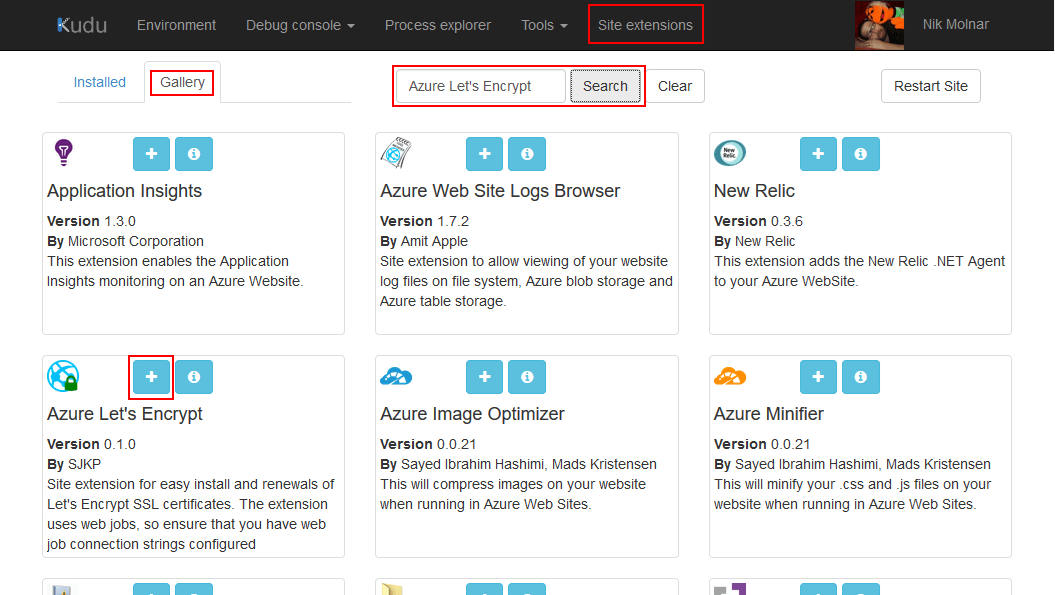Click the Kudu logo
The width and height of the screenshot is (1055, 595).
tap(82, 25)
